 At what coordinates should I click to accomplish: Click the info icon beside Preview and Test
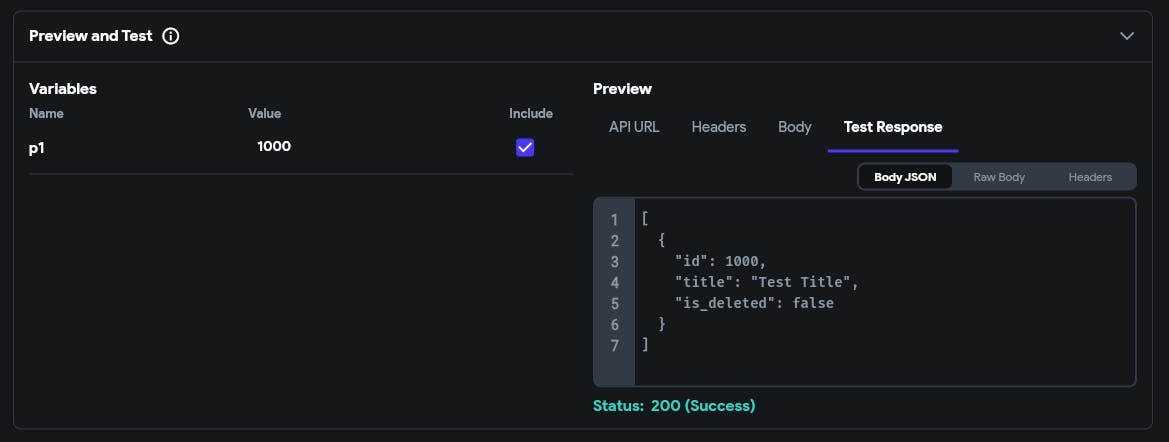[171, 36]
